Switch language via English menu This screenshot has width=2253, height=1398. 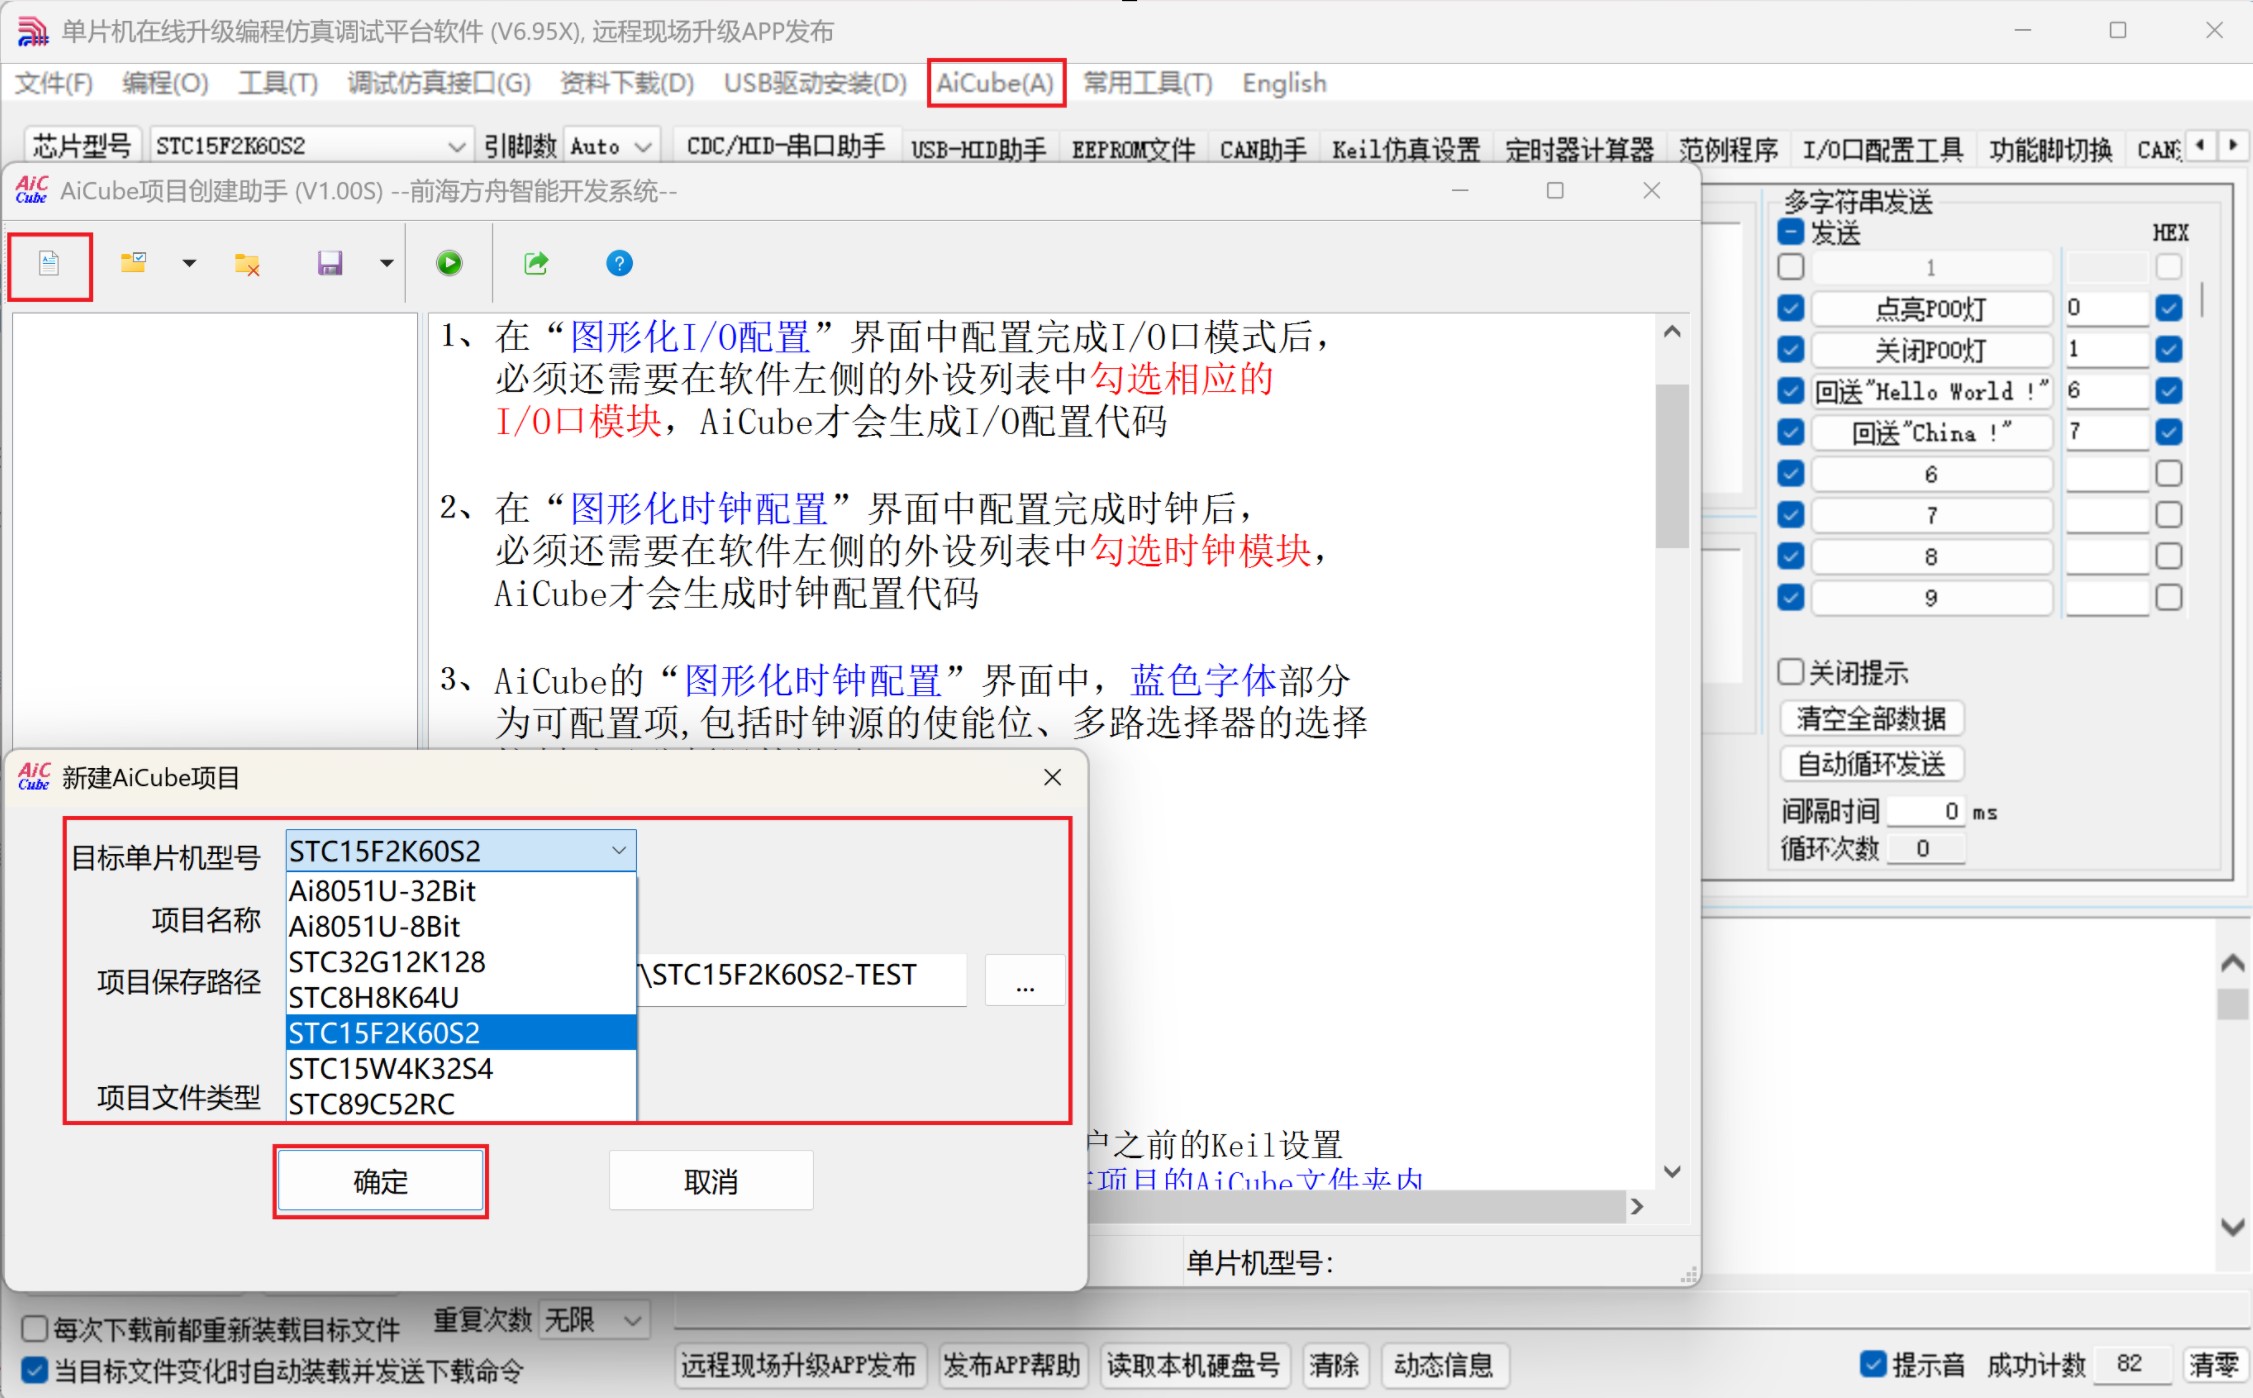click(1284, 83)
